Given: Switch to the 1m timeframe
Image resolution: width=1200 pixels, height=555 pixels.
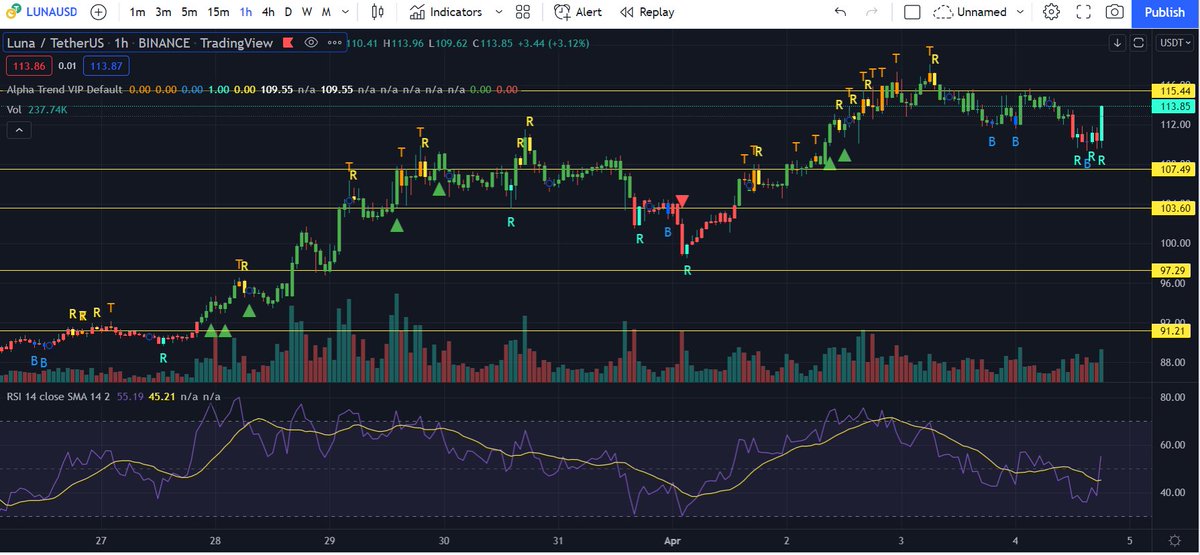Looking at the screenshot, I should pos(137,12).
